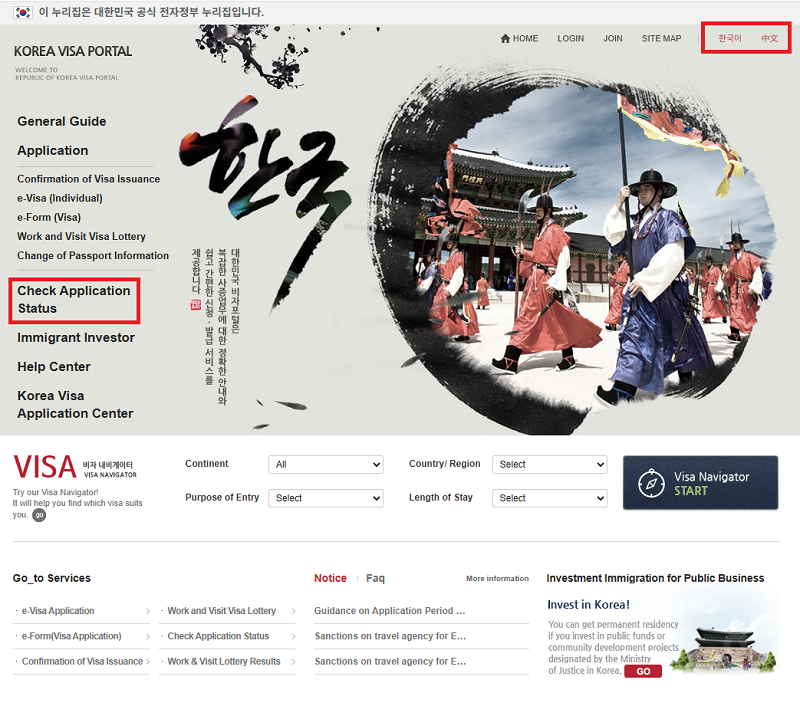Click the Visa Navigator compass icon

point(652,483)
